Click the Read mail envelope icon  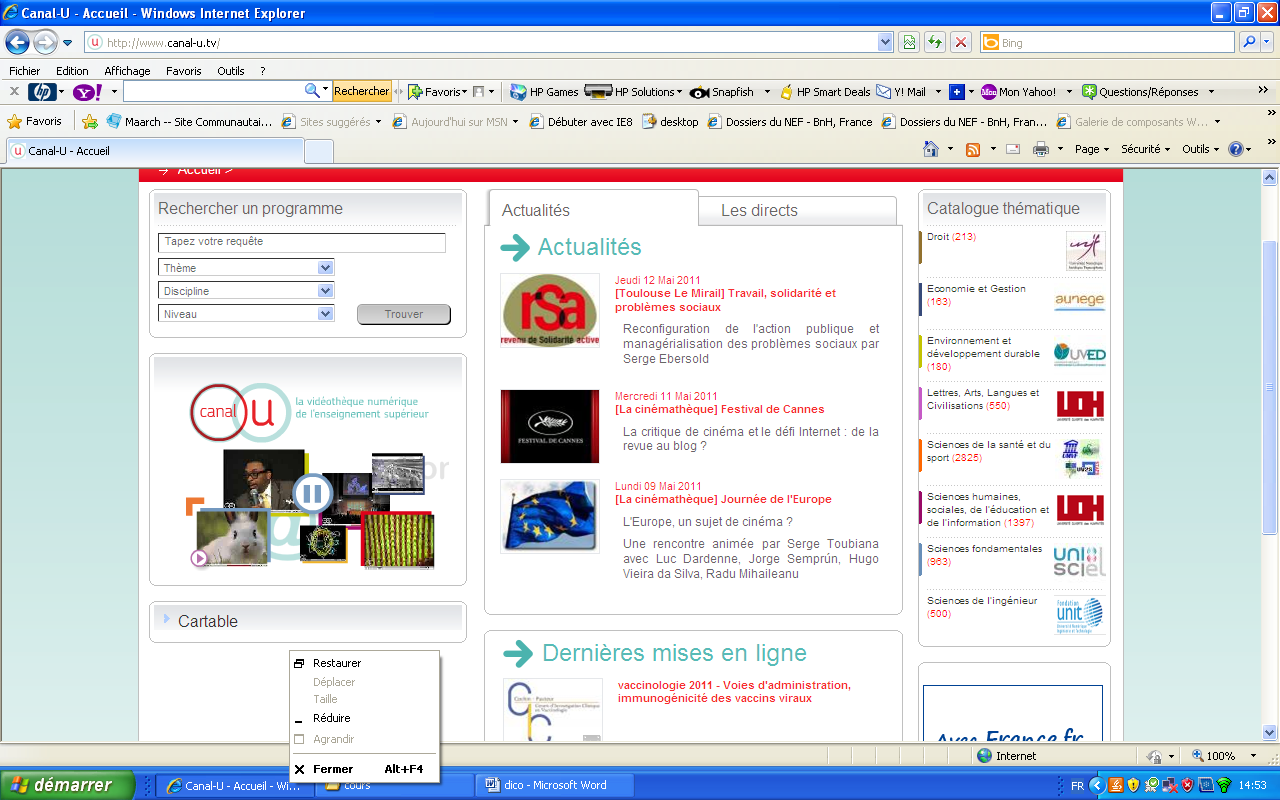pos(1012,149)
